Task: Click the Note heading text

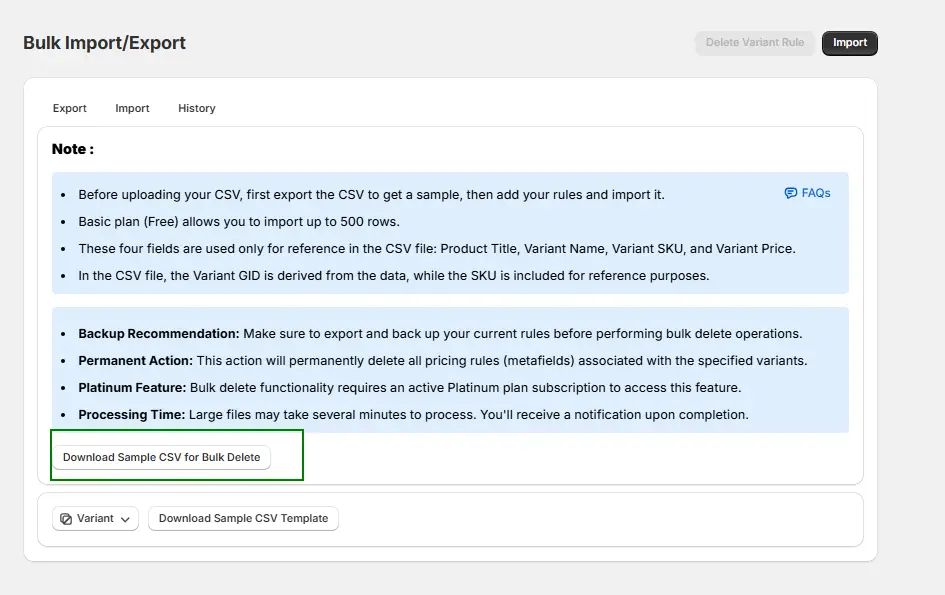Action: click(73, 149)
